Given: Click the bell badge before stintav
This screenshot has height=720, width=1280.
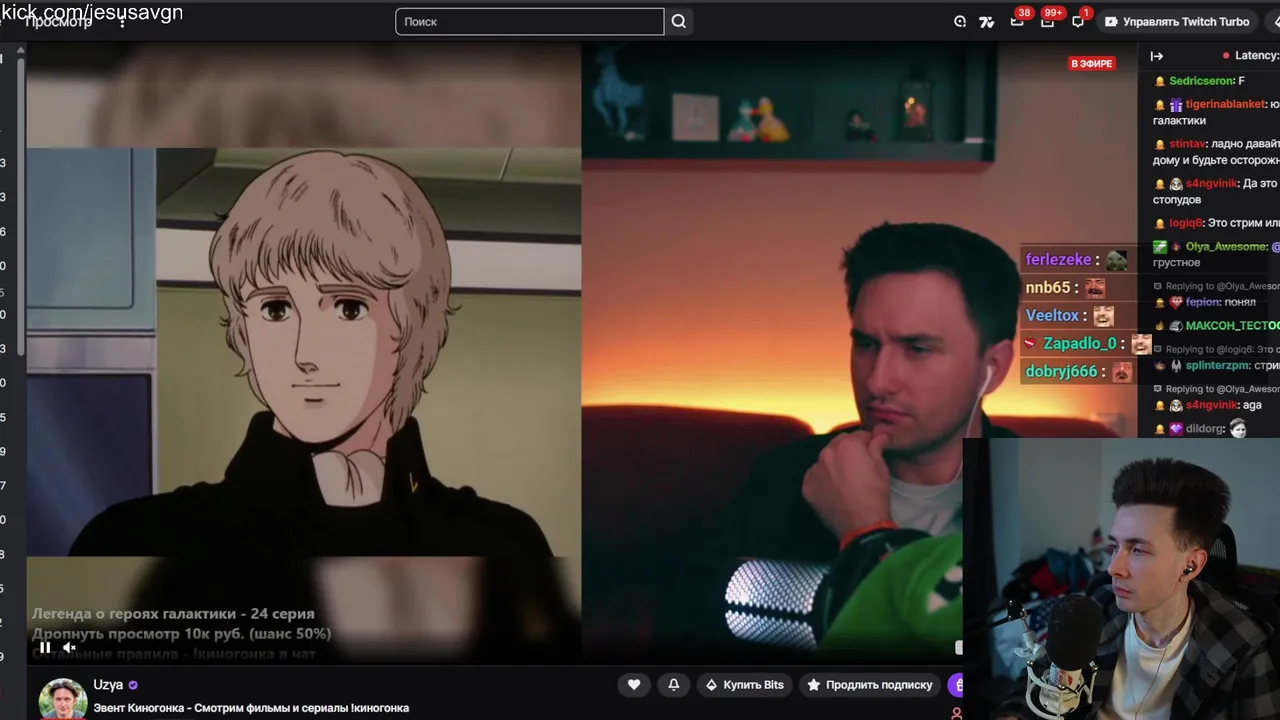Looking at the screenshot, I should coord(1160,144).
